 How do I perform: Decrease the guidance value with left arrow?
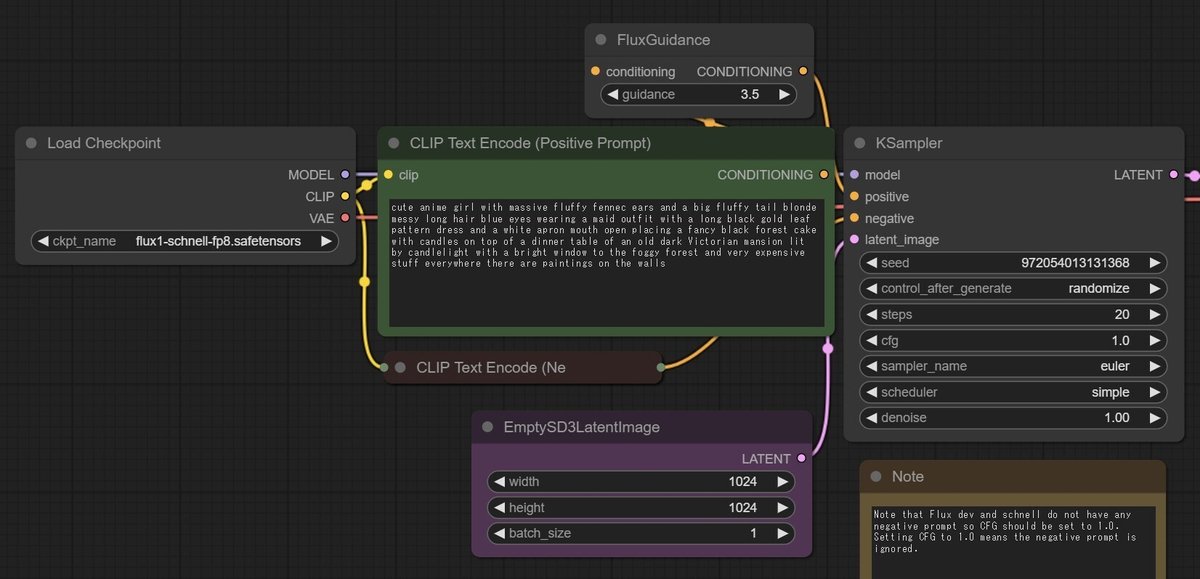611,95
